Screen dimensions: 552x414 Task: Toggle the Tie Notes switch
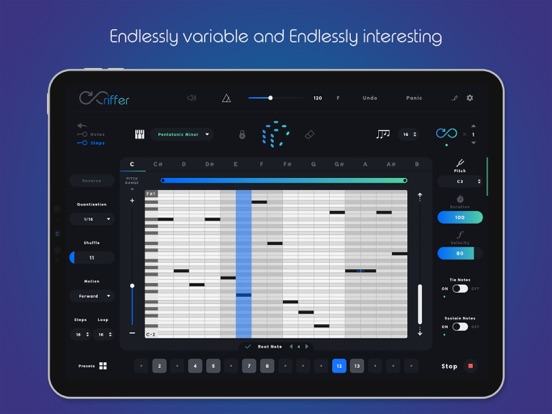460,289
